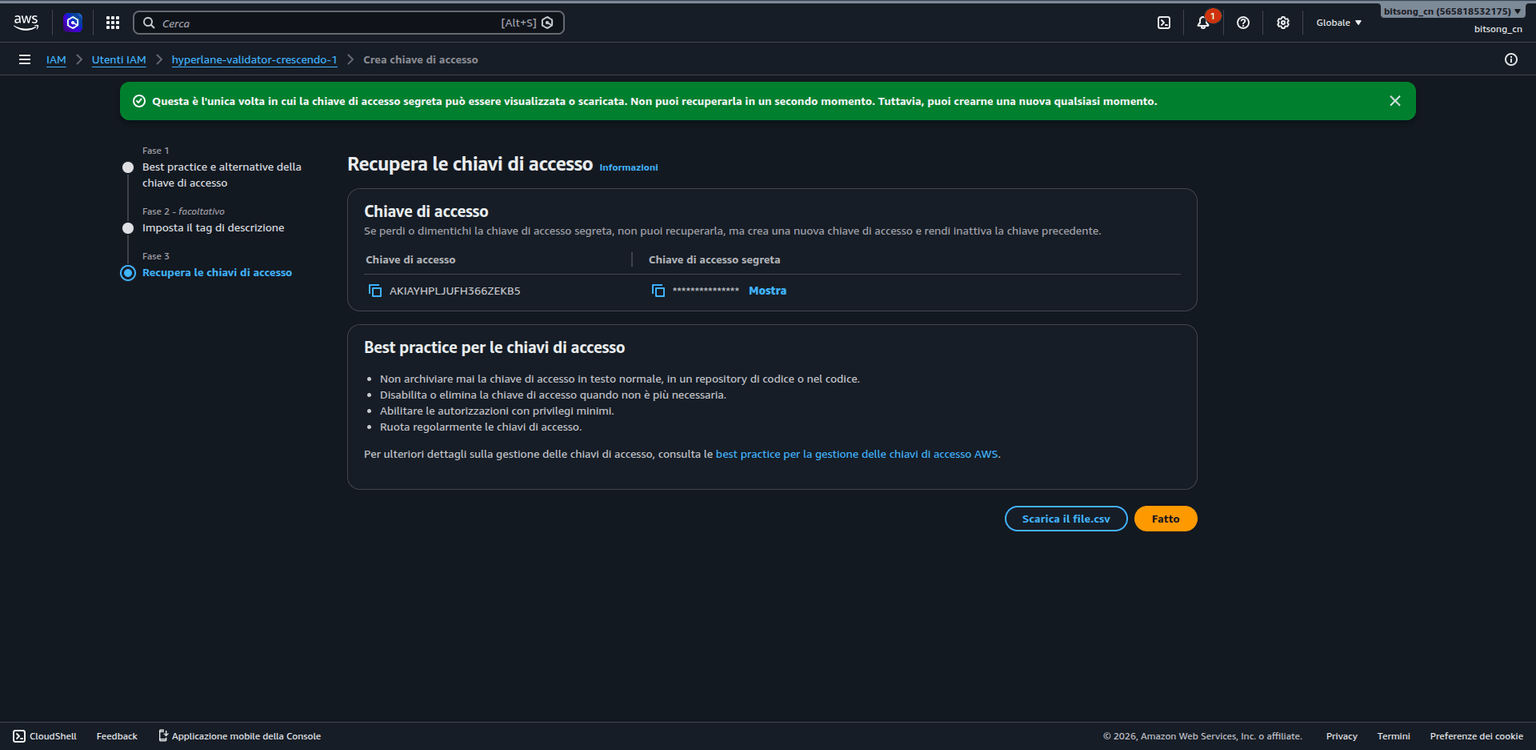Image resolution: width=1536 pixels, height=750 pixels.
Task: Open hyperlane-validator-crescendo-1 breadcrumb
Action: [254, 60]
